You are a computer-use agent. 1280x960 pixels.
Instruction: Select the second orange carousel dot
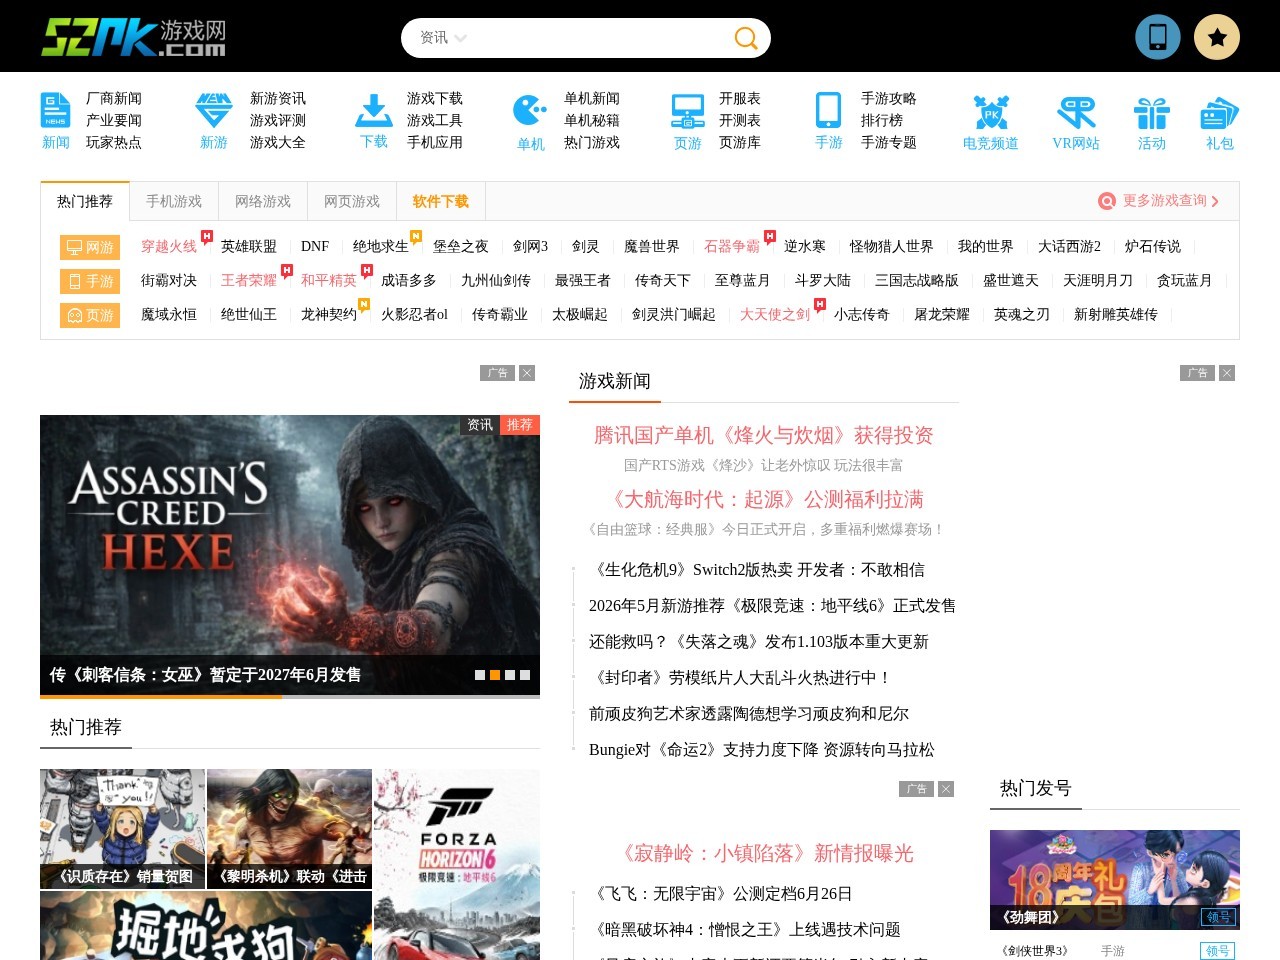click(x=495, y=675)
